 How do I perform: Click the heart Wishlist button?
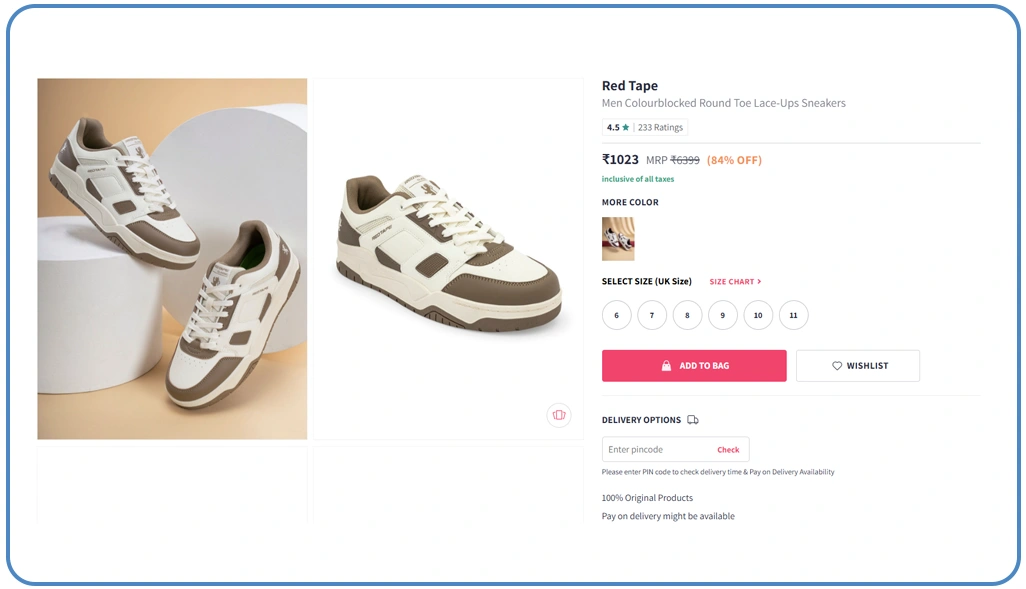857,366
